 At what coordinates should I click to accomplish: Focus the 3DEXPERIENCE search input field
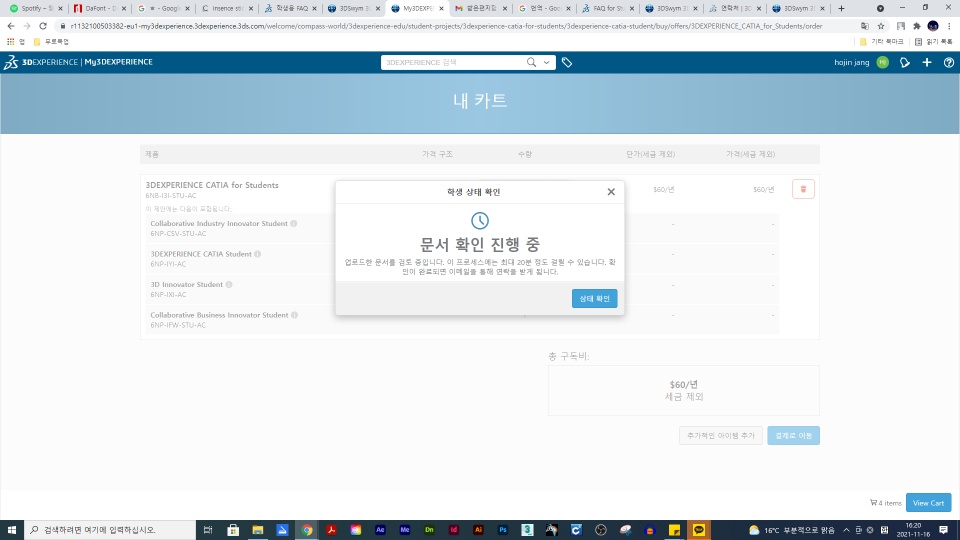click(453, 62)
